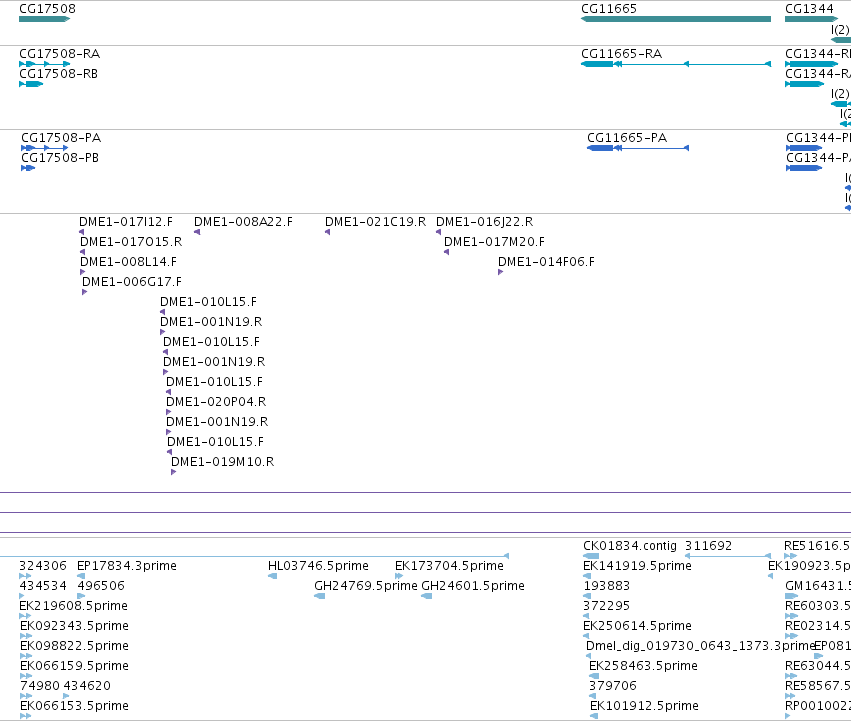Open the CG1344 gene feature
Viewport: 851px width, 721px height.
(811, 19)
